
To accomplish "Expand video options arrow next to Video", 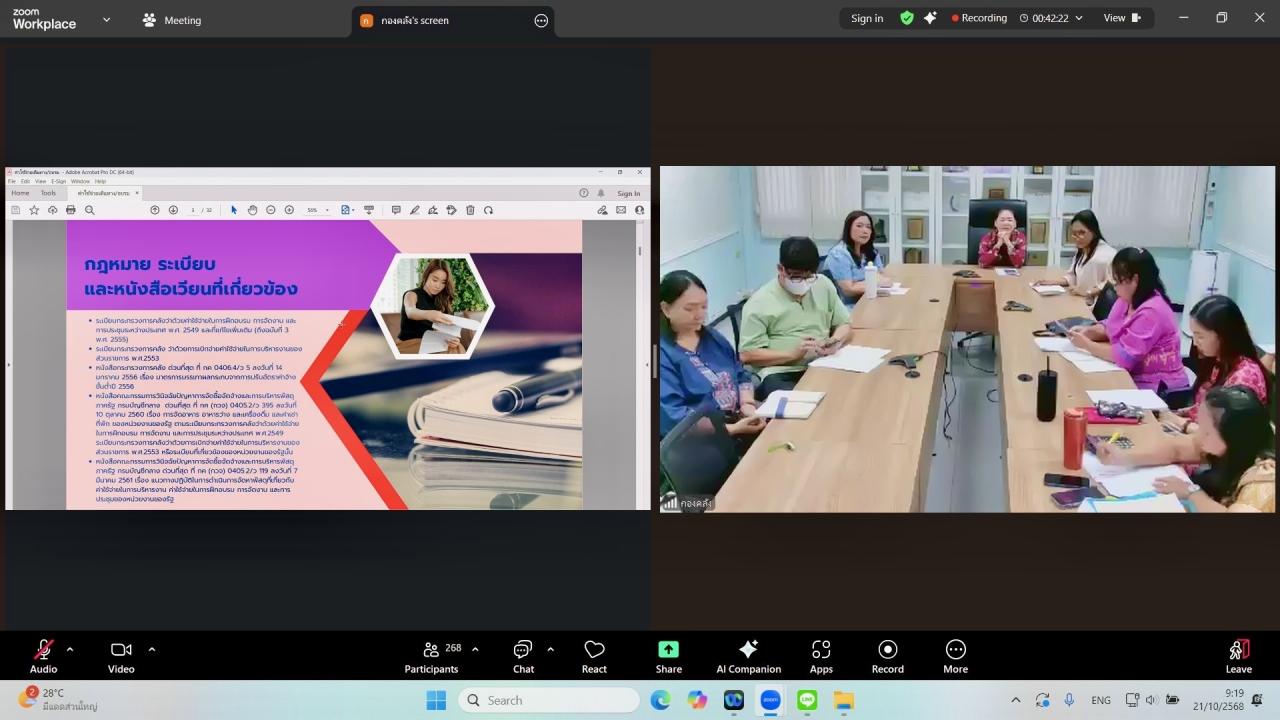I will pos(152,649).
